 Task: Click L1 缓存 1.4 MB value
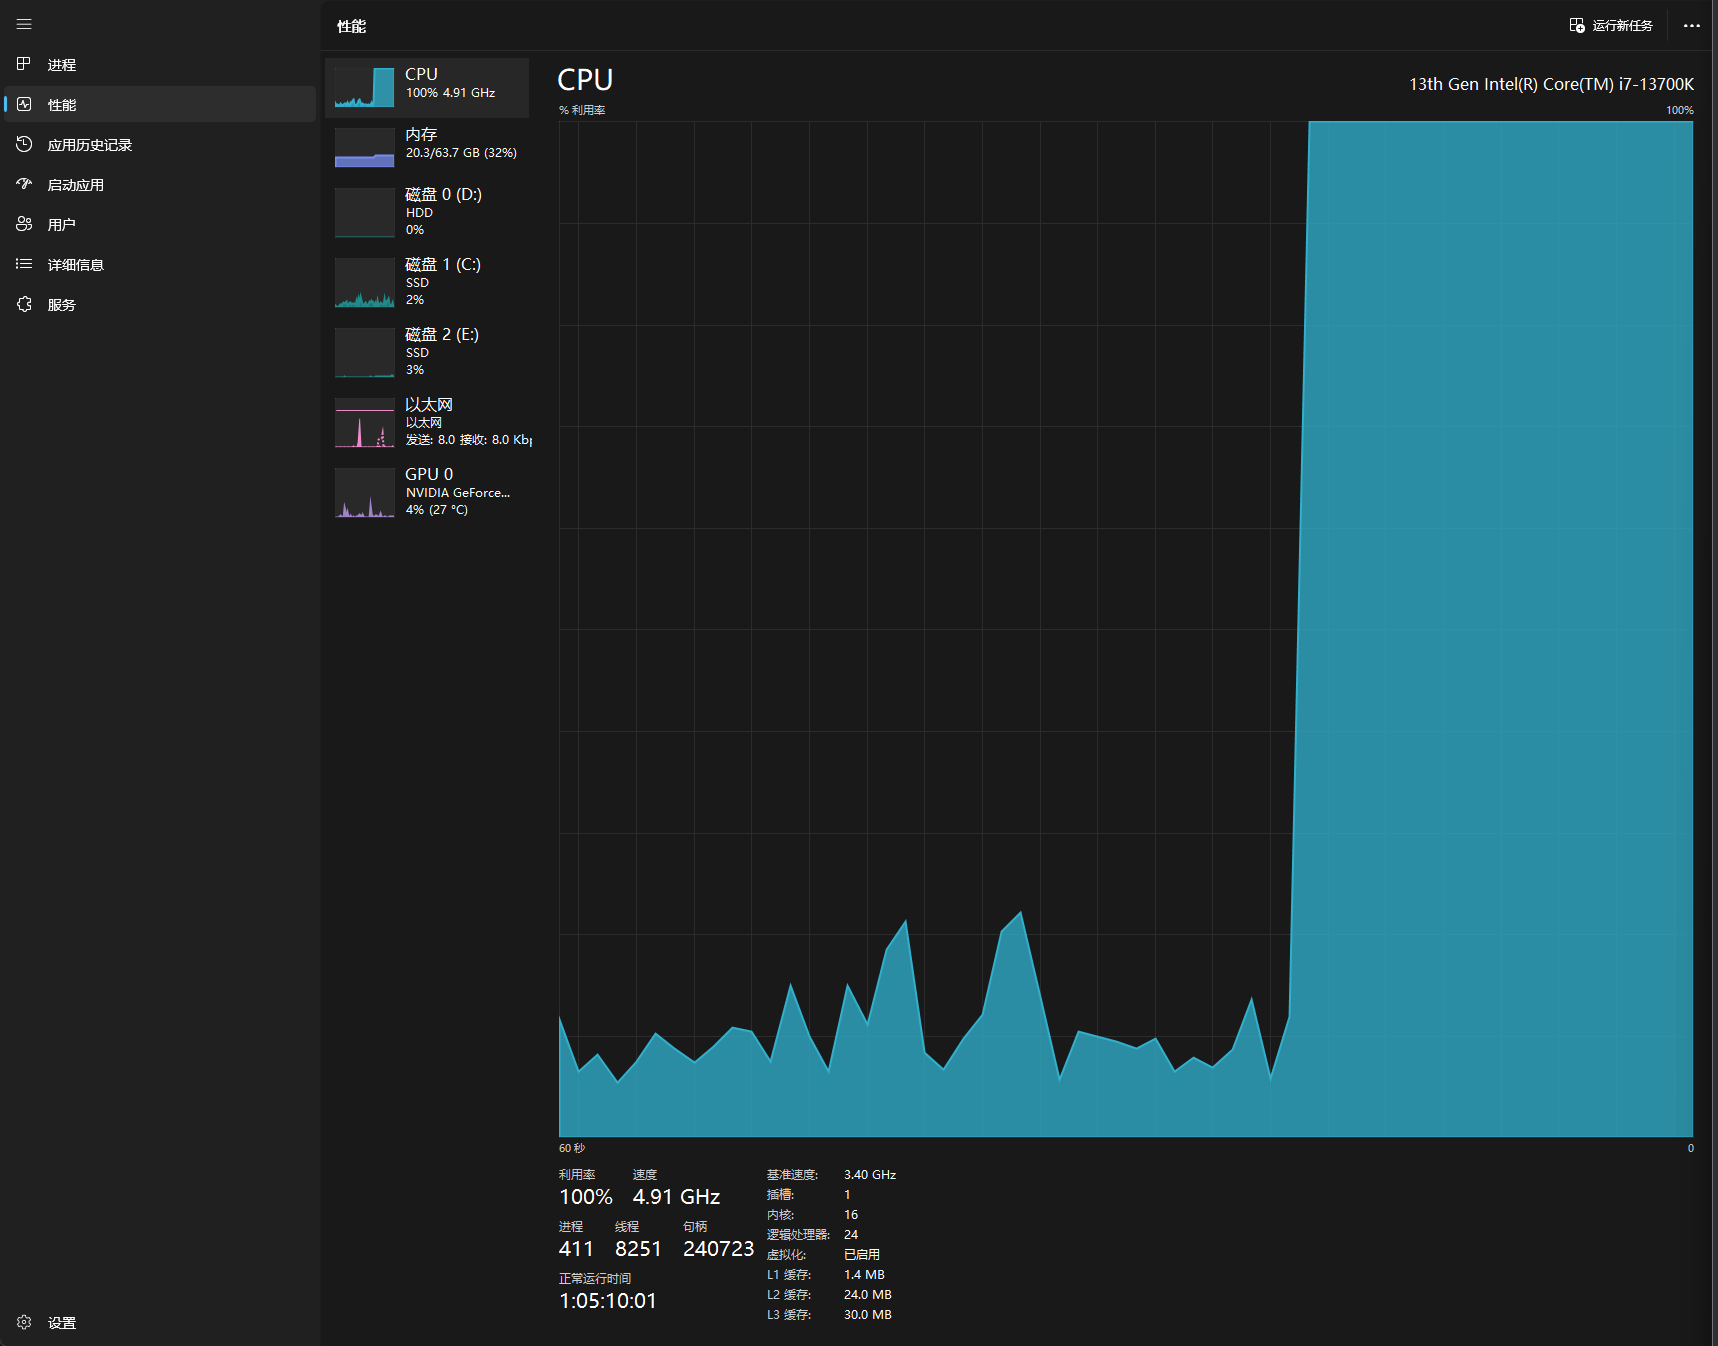coord(864,1275)
